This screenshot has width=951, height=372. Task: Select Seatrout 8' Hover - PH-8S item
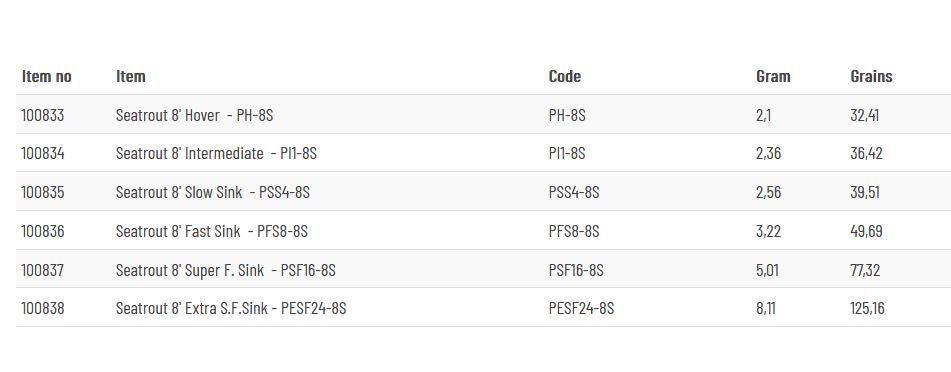195,115
